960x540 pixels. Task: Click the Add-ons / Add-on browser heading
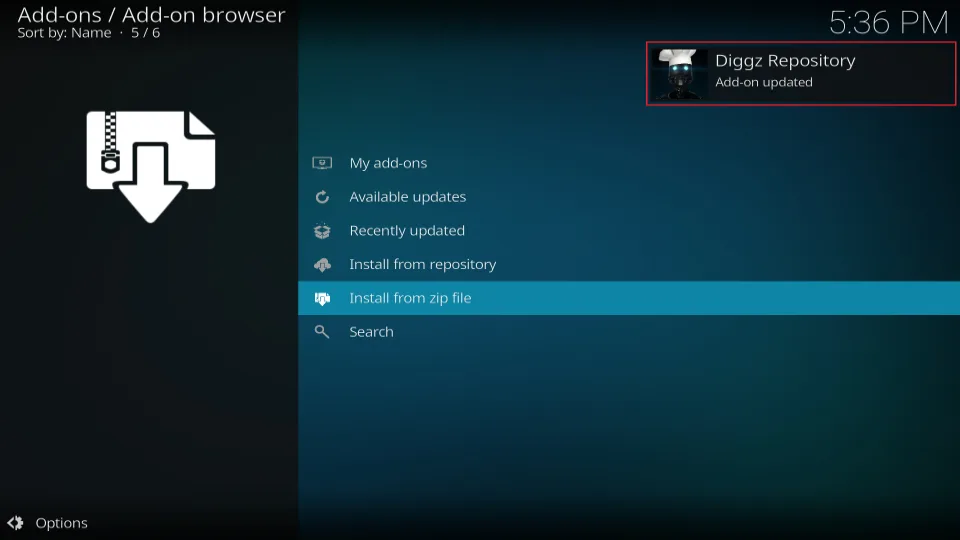pos(151,15)
